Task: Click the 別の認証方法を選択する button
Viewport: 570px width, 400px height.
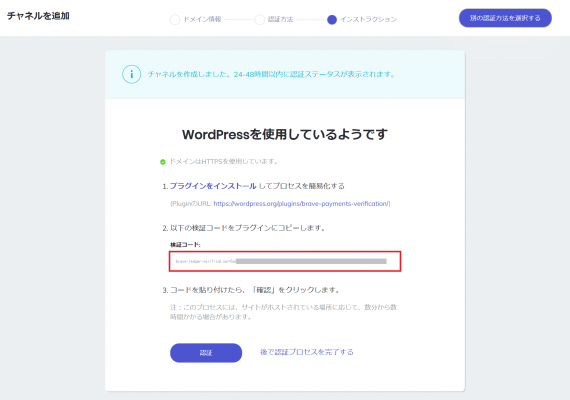Action: click(x=505, y=18)
